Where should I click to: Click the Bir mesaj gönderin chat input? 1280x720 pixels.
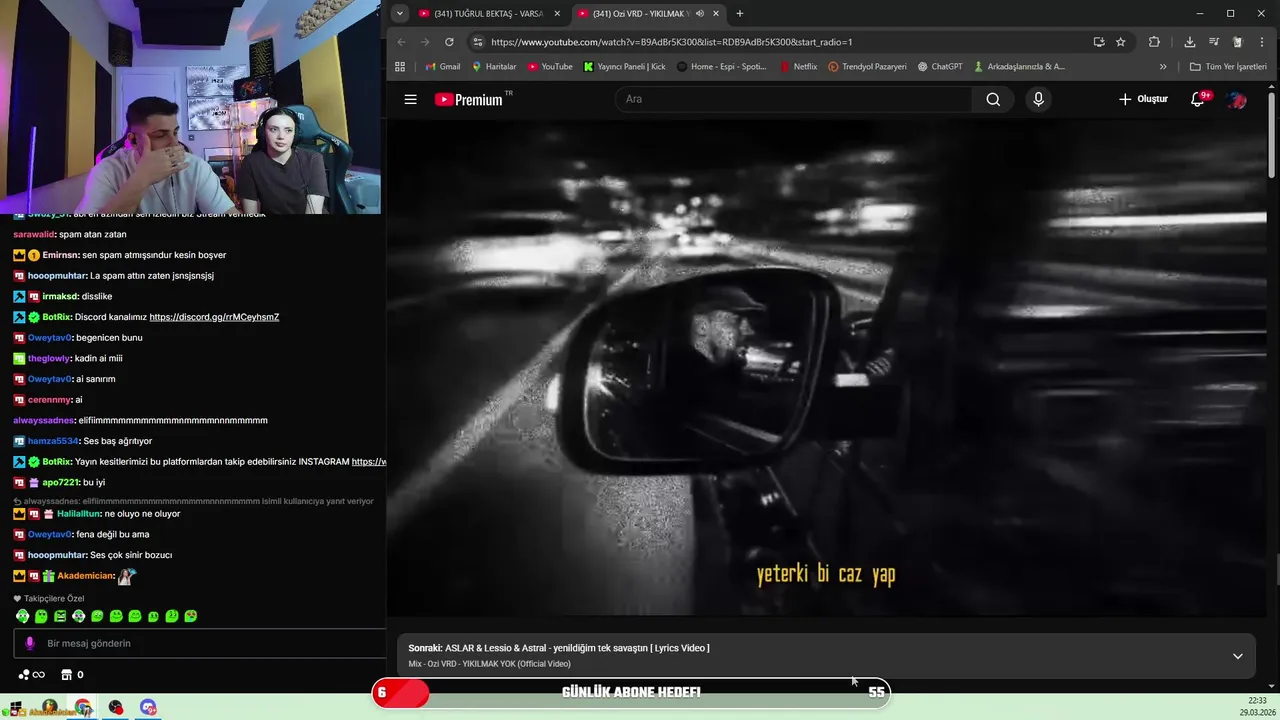point(200,643)
